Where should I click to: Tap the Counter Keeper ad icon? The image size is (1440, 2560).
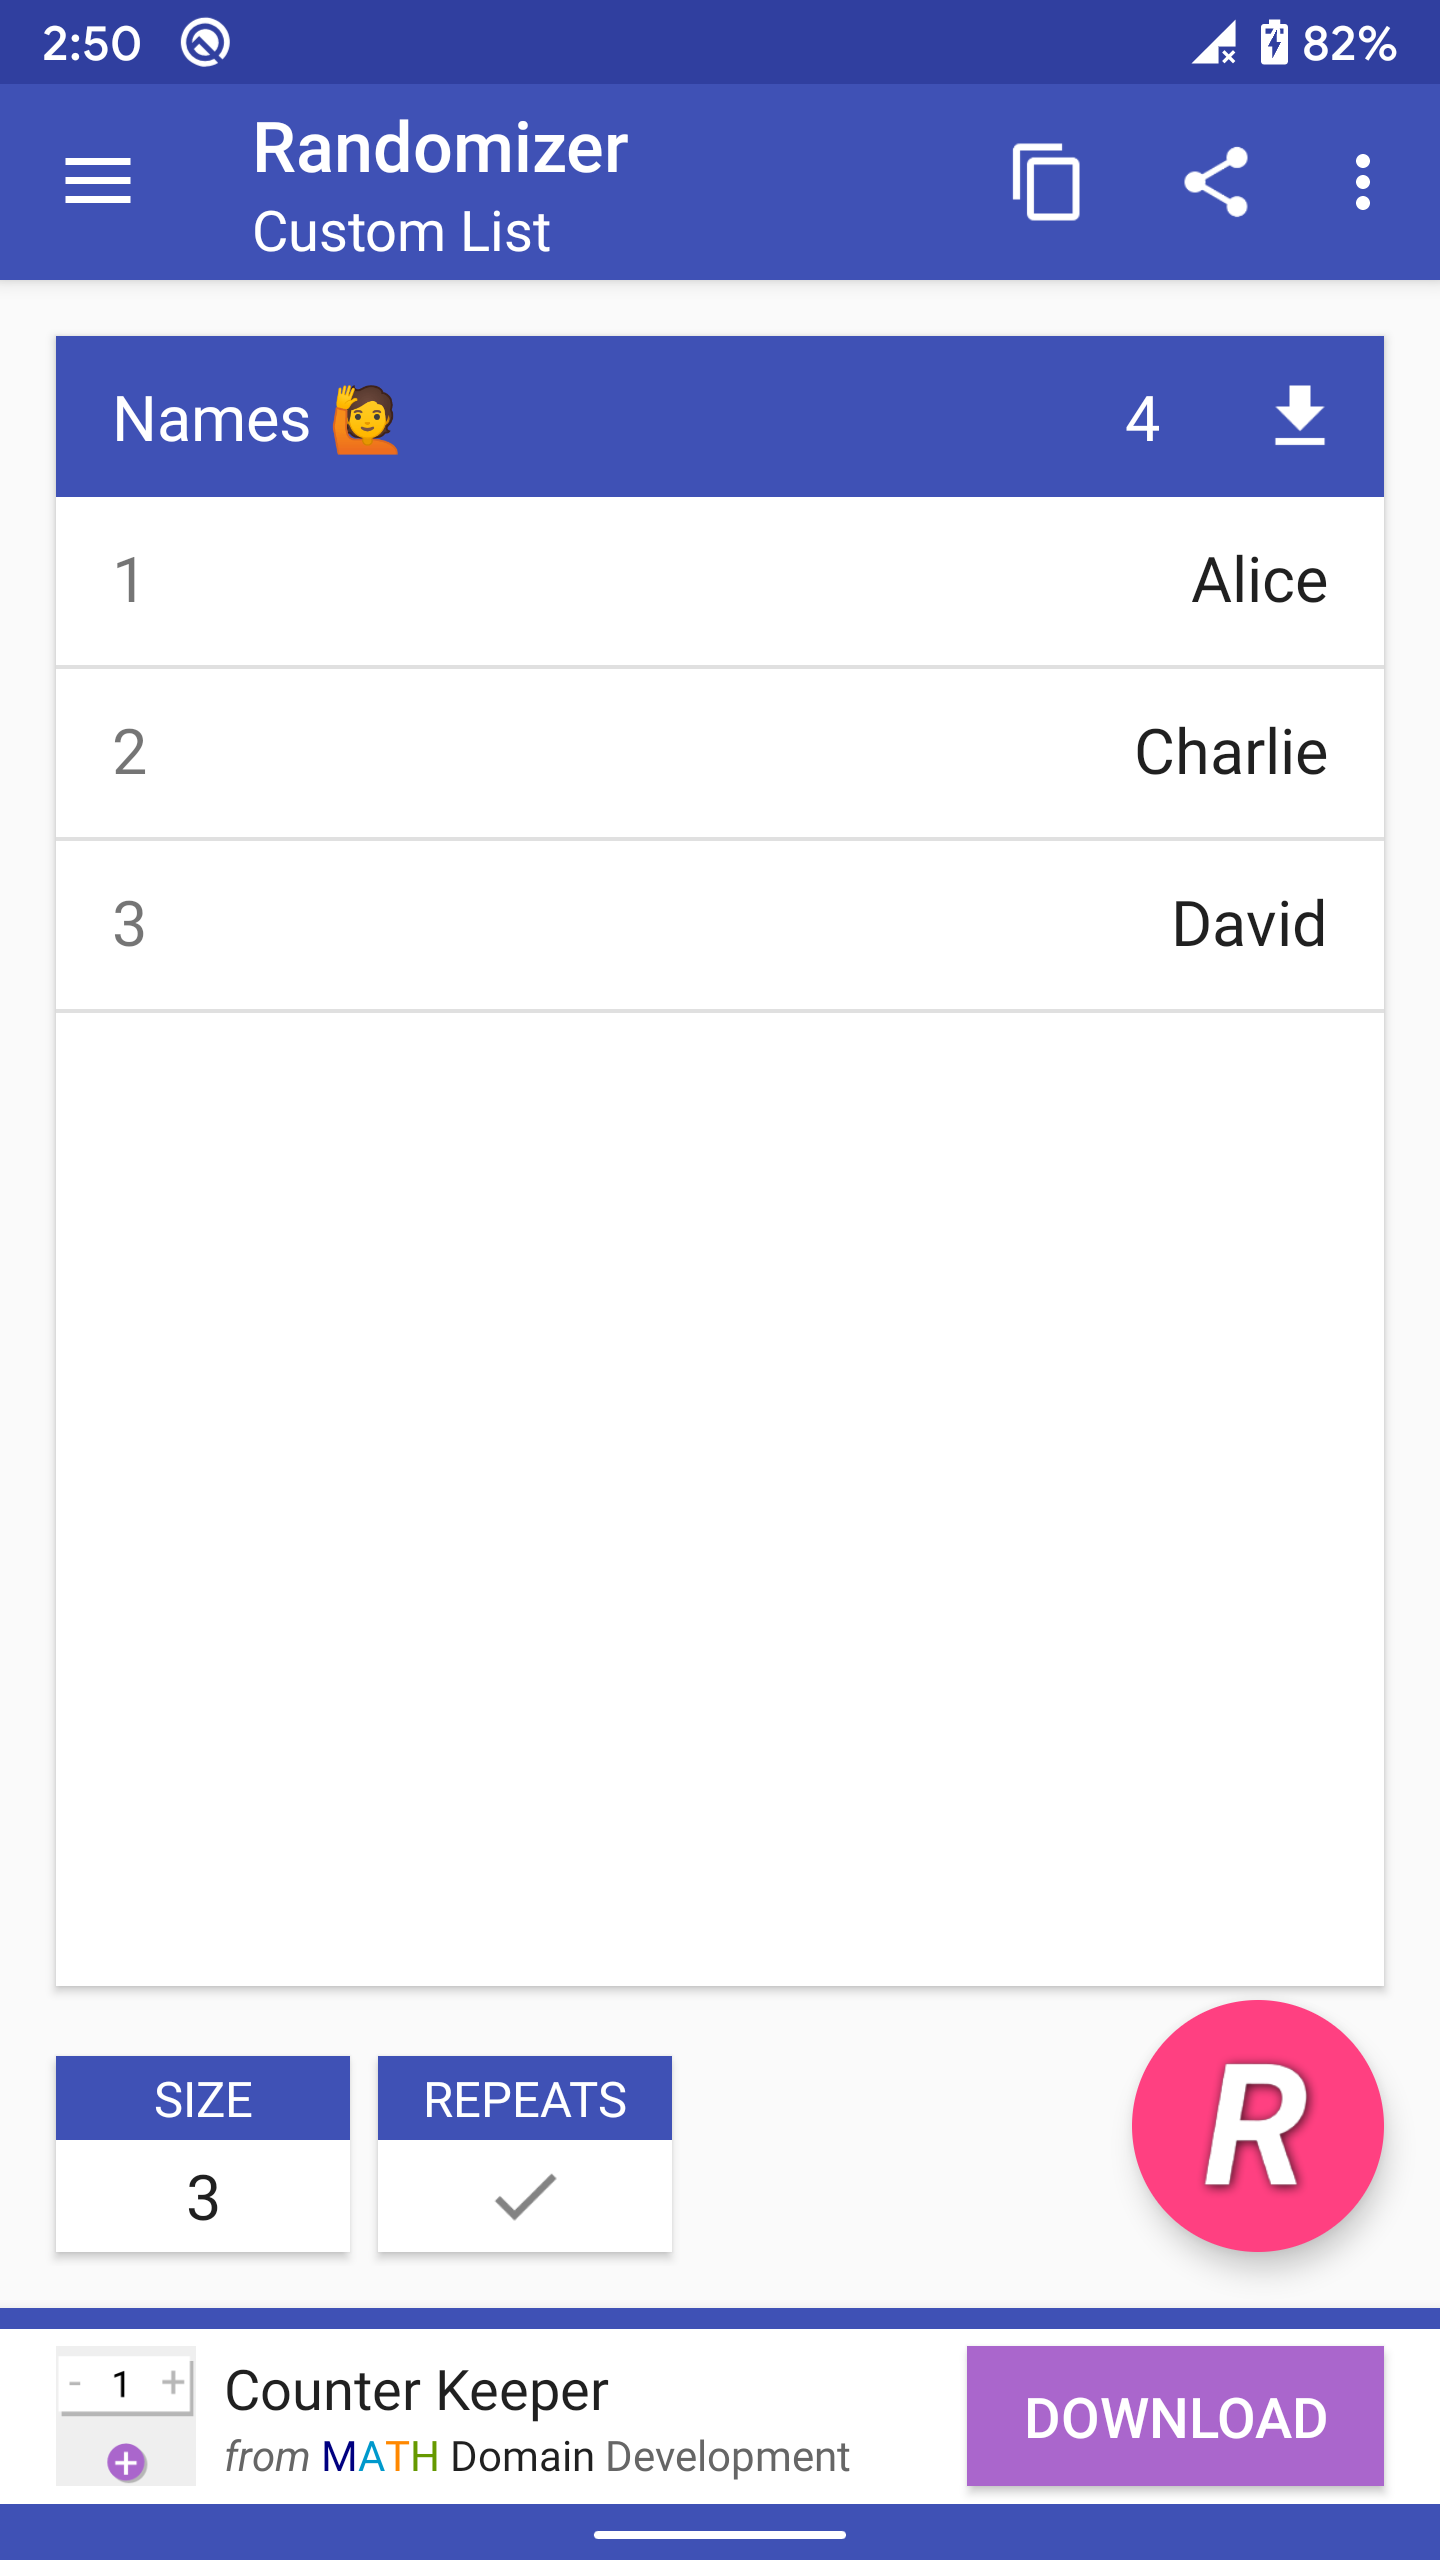coord(126,2416)
